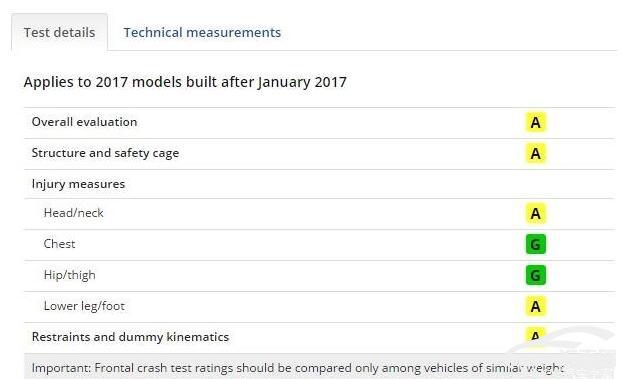Click the Applies to 2017 models heading
The image size is (621, 379).
(x=185, y=82)
